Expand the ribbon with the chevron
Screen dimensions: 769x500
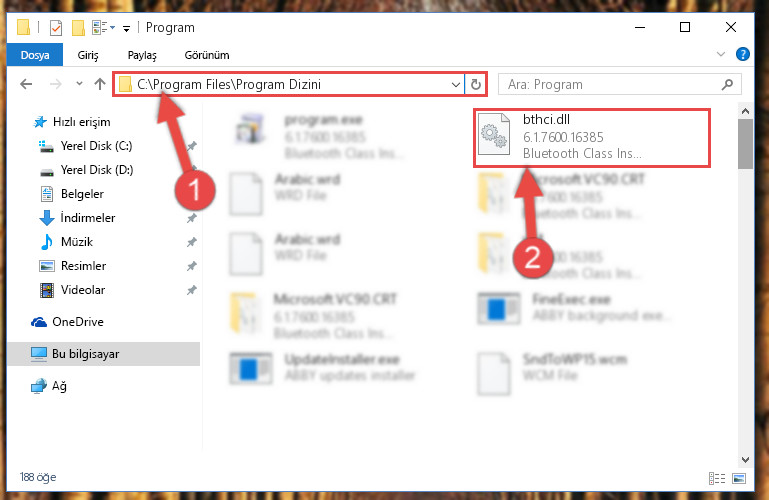(x=720, y=54)
